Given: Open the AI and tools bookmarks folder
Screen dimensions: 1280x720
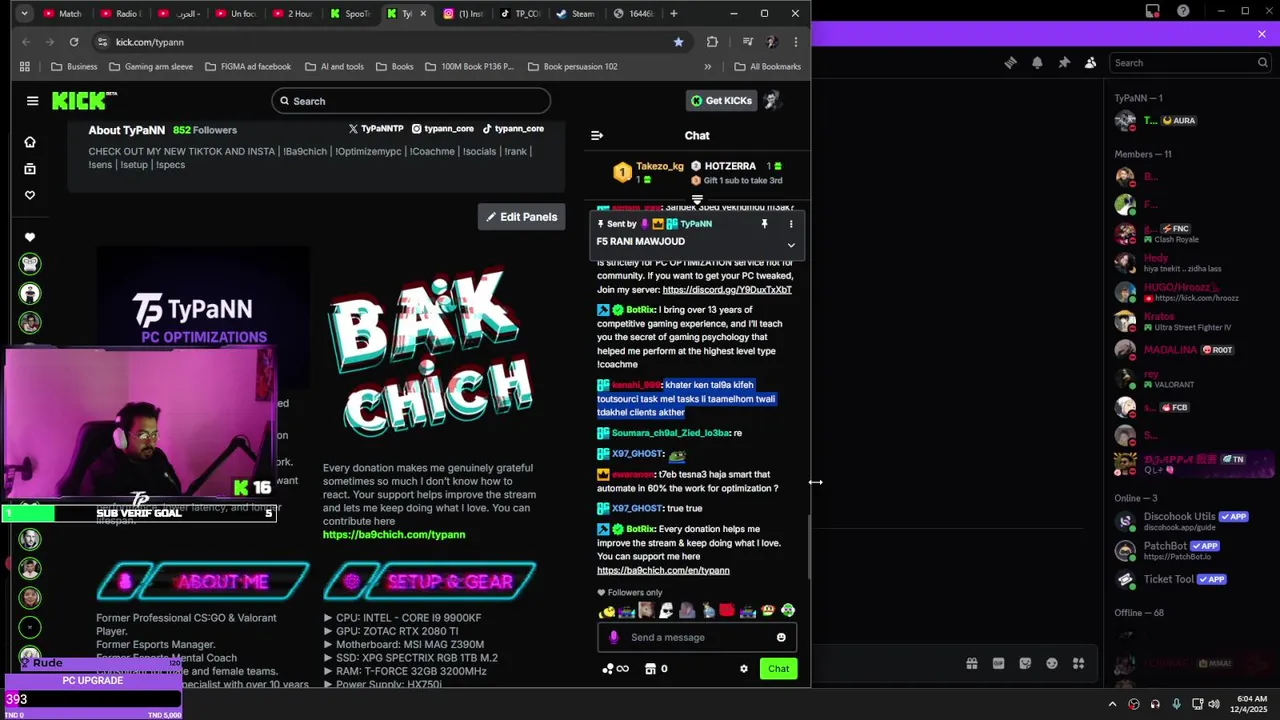Looking at the screenshot, I should click(x=334, y=67).
